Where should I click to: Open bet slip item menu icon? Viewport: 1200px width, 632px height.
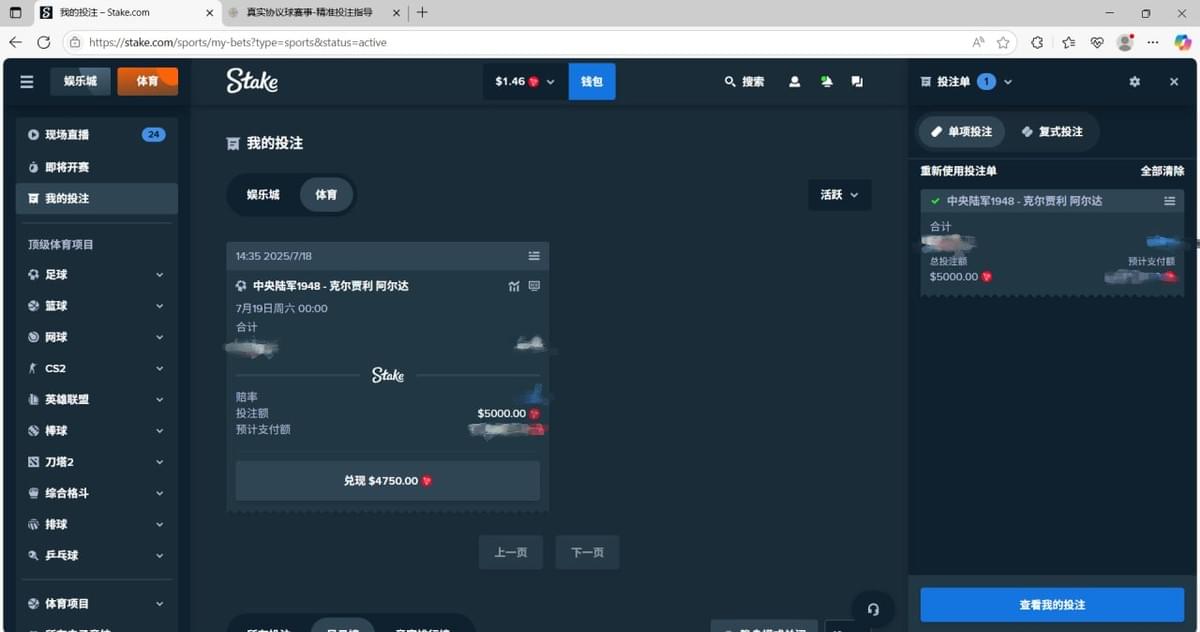pyautogui.click(x=1169, y=201)
